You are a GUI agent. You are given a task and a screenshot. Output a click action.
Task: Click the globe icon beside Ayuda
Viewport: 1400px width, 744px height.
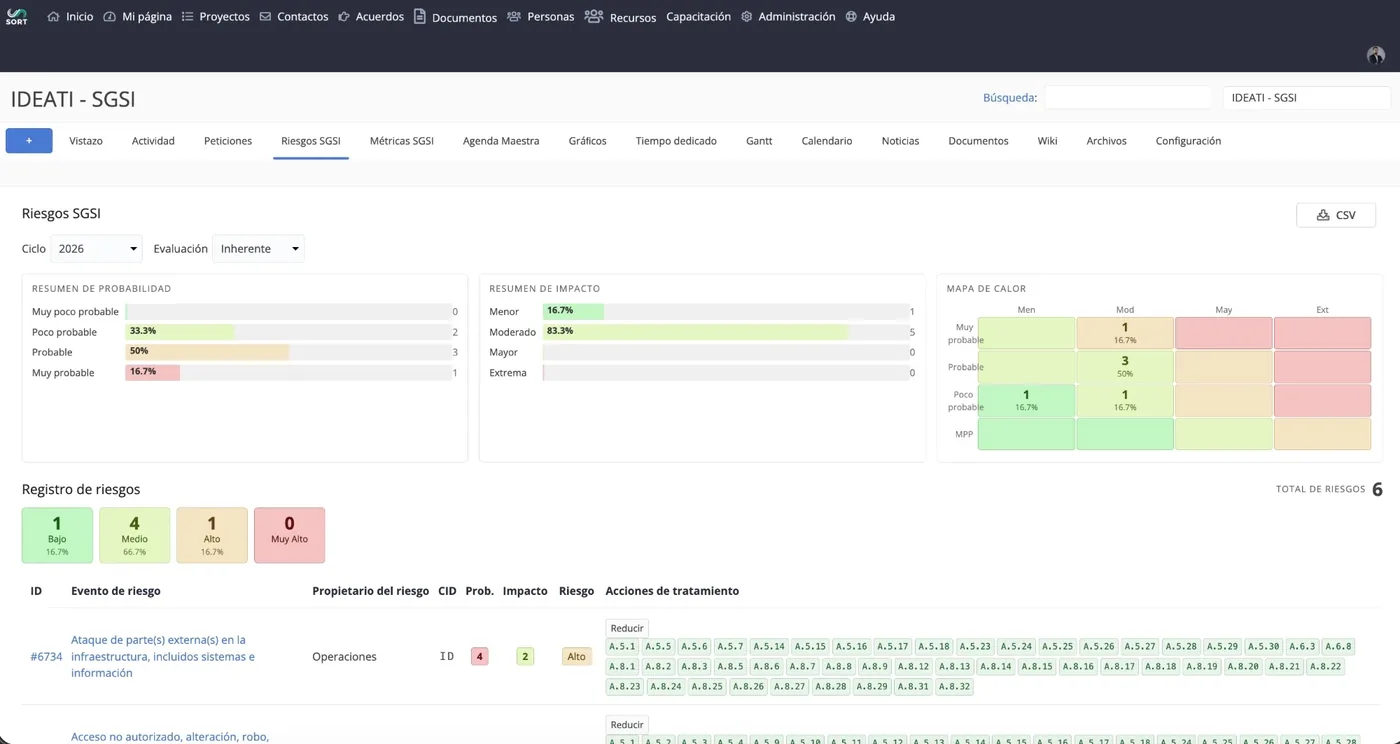coord(851,17)
